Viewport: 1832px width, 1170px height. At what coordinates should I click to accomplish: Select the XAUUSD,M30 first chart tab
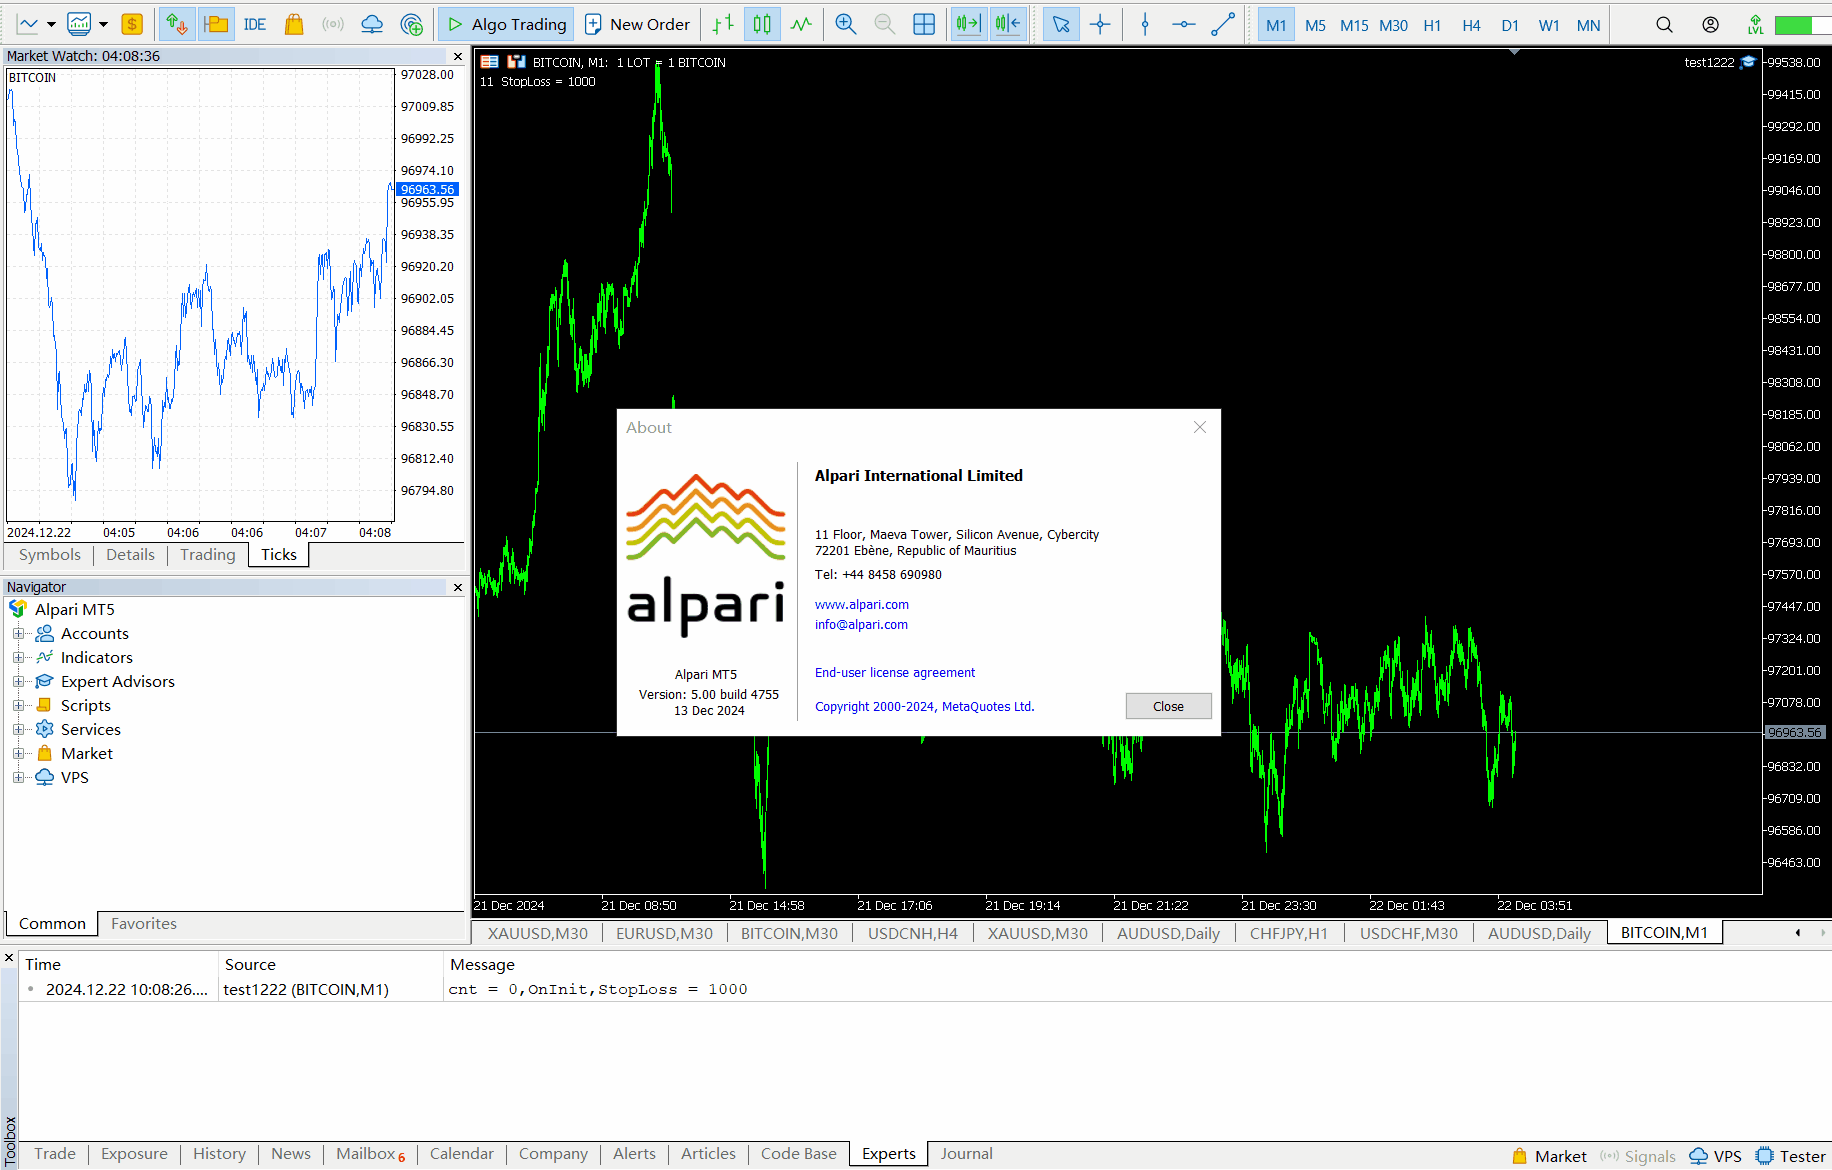click(x=538, y=933)
